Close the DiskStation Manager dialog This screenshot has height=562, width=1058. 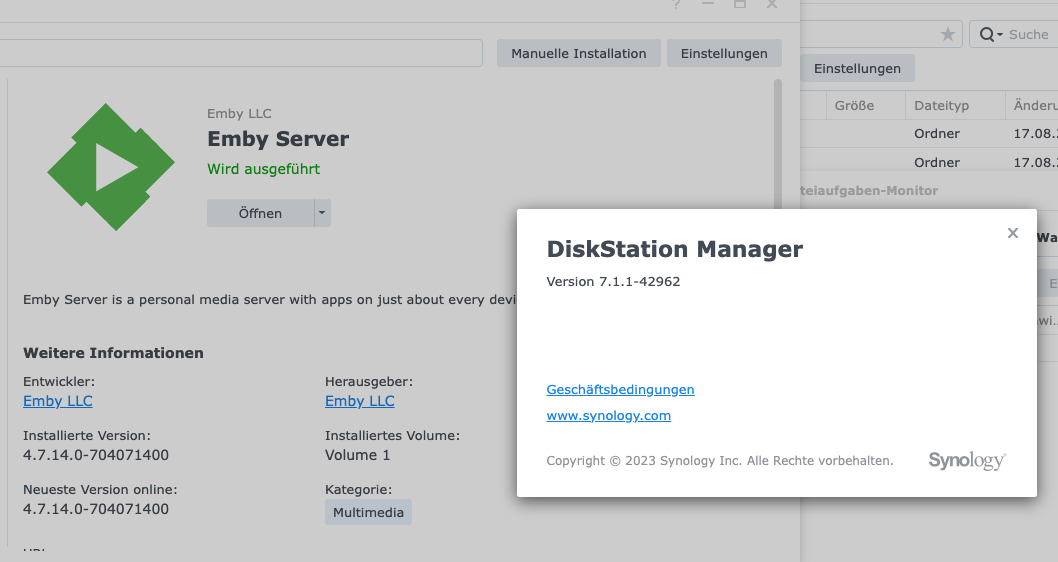coord(1012,233)
